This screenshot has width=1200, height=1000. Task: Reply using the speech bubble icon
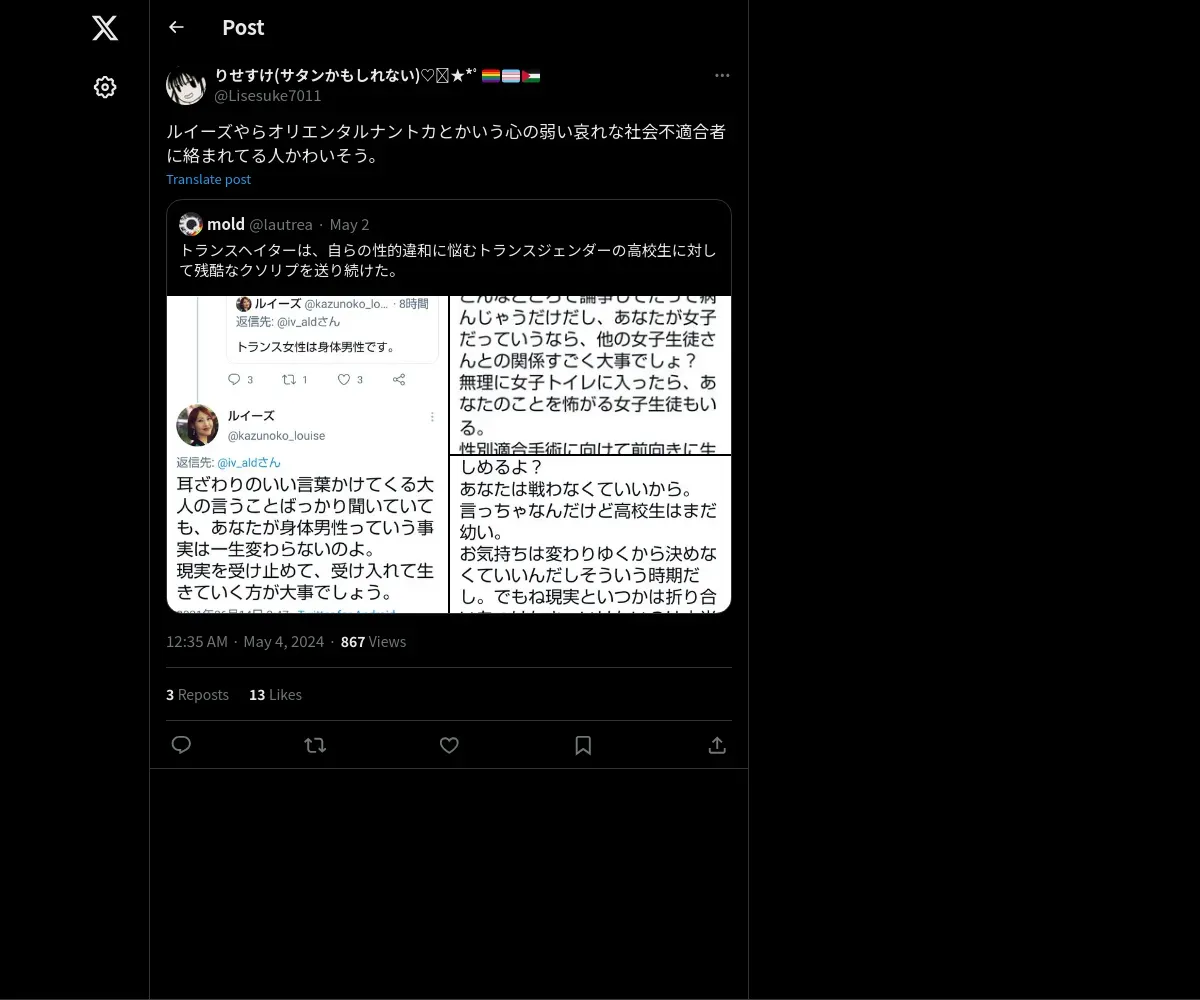[181, 745]
